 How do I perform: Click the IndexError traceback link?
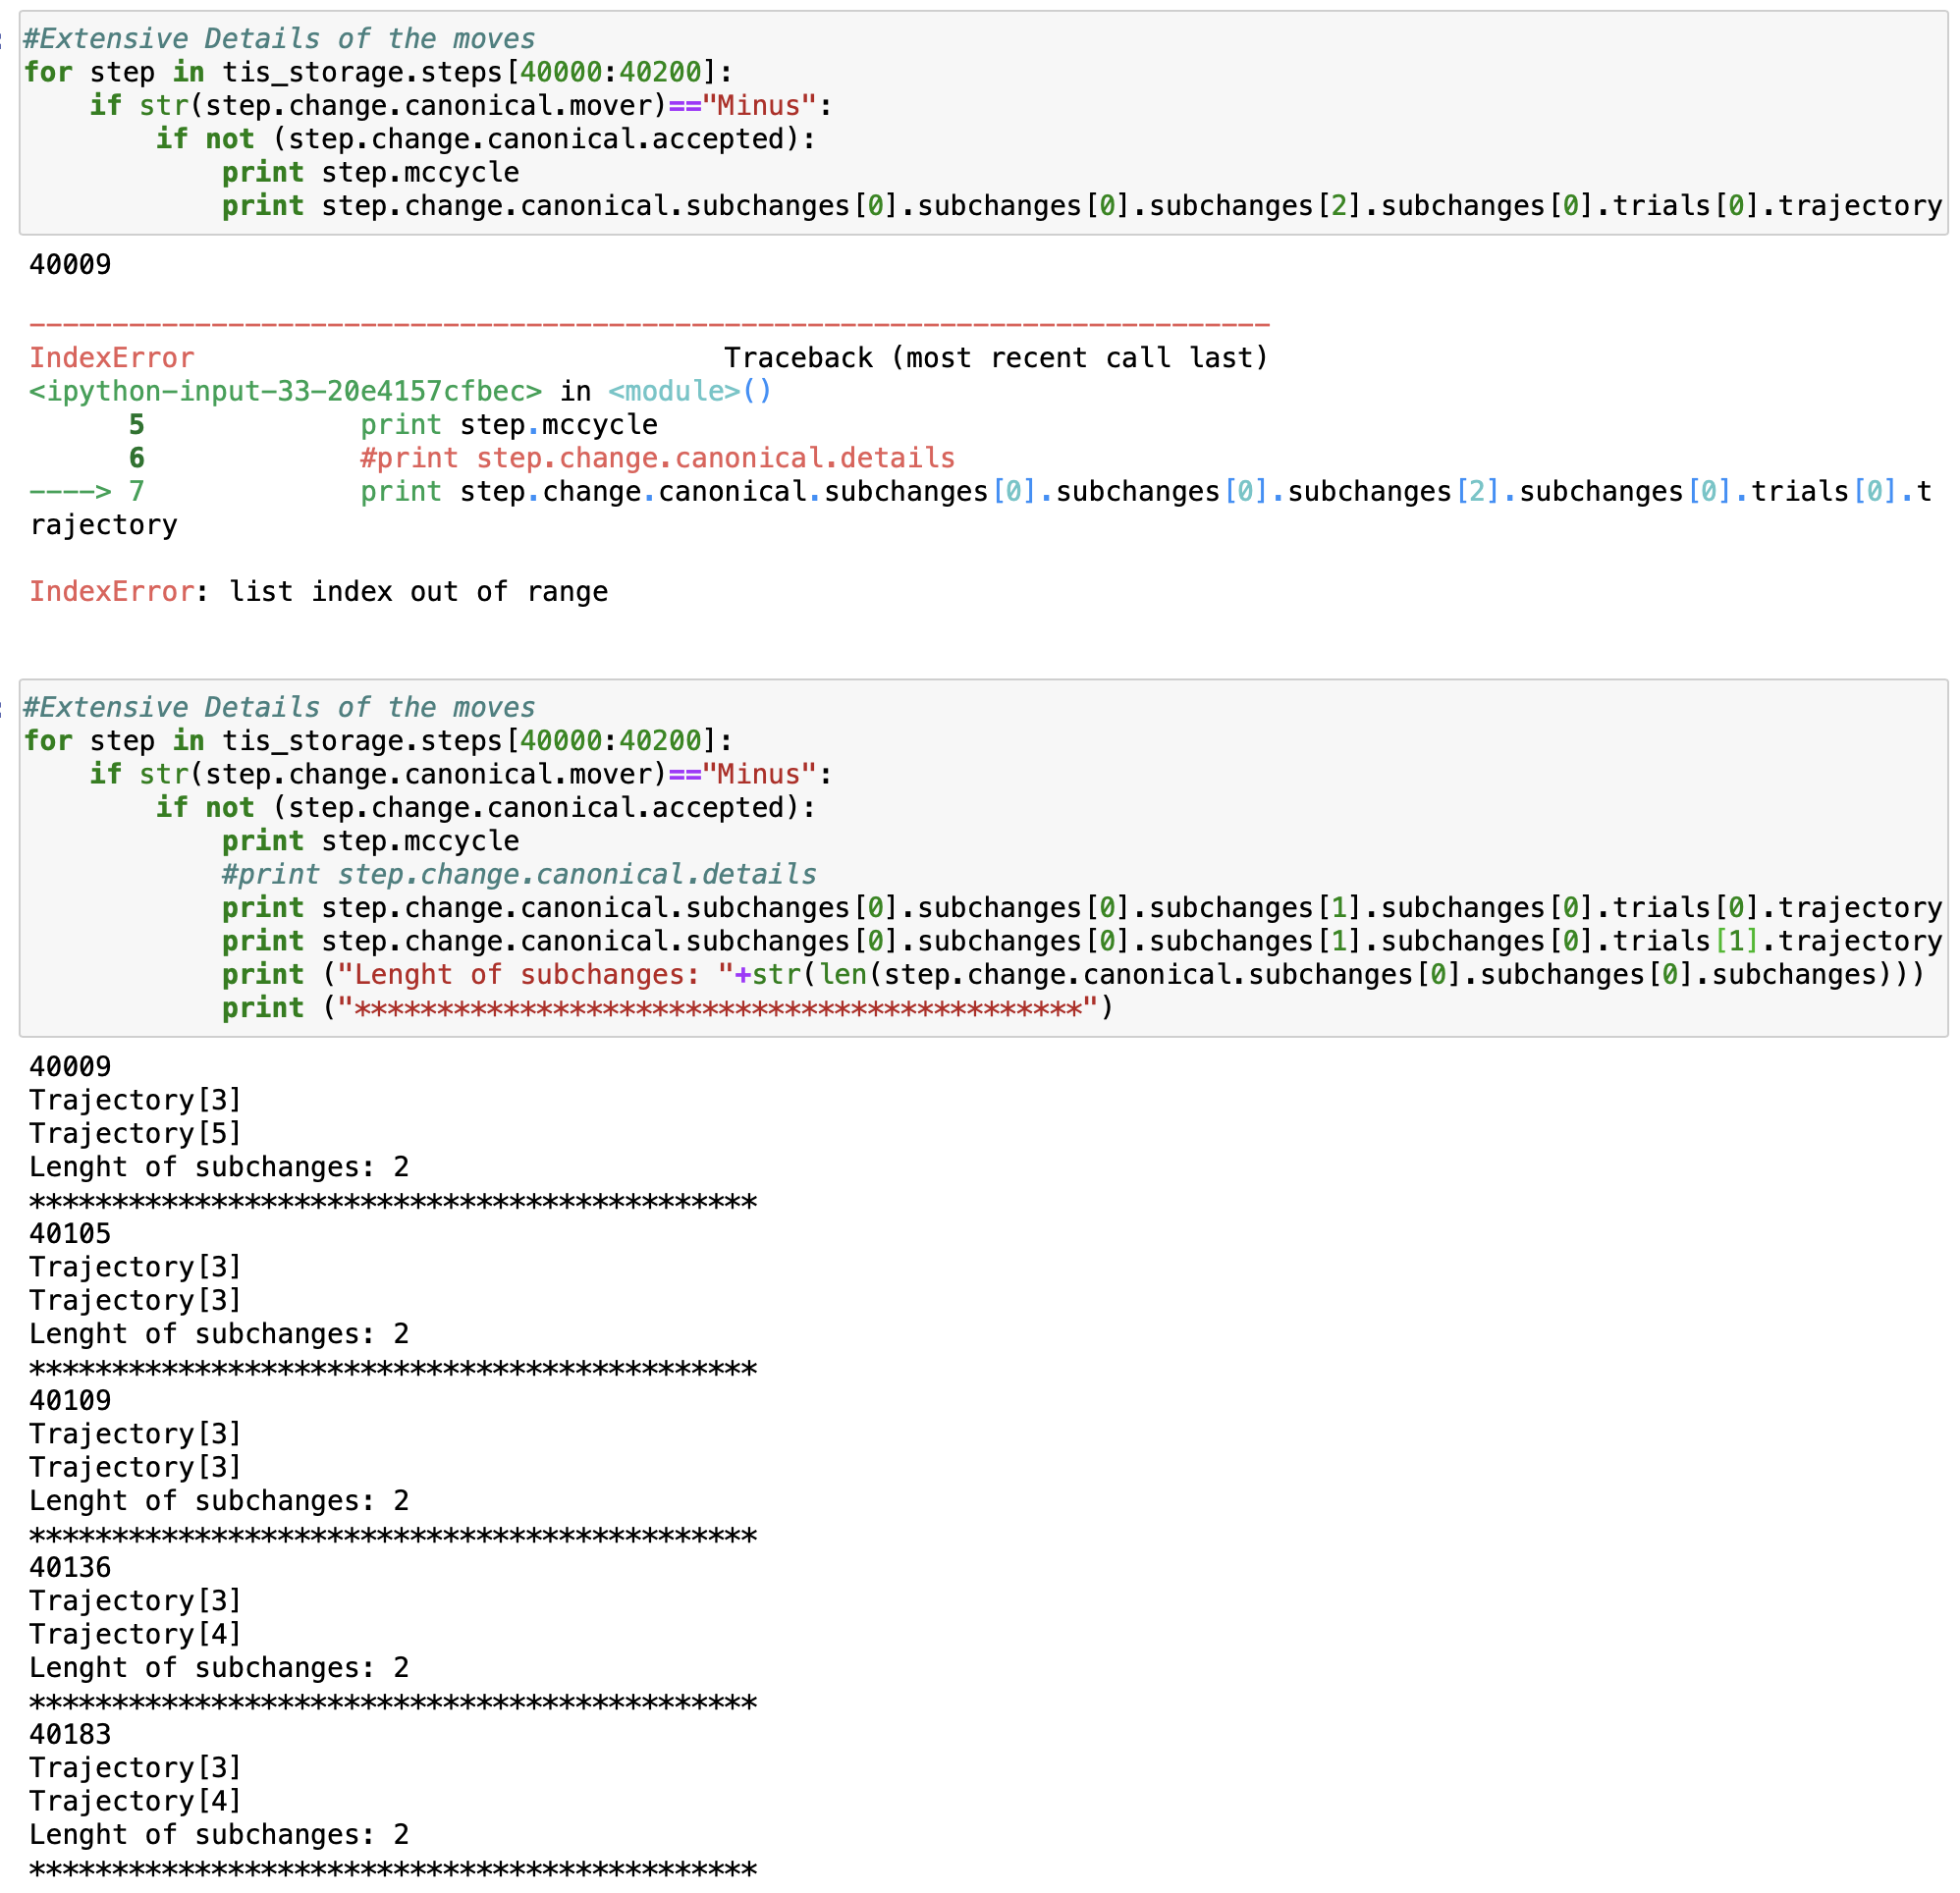point(110,357)
